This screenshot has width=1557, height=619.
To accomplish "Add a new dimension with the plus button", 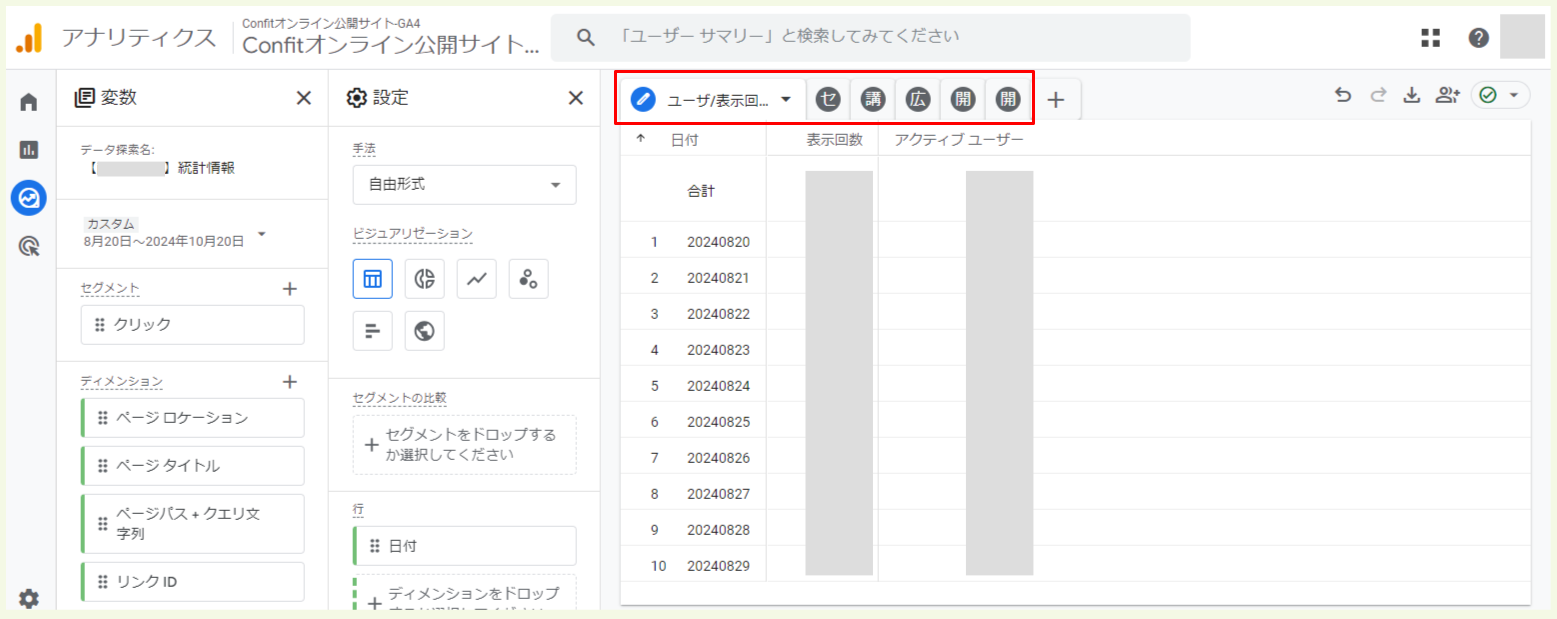I will (x=290, y=381).
